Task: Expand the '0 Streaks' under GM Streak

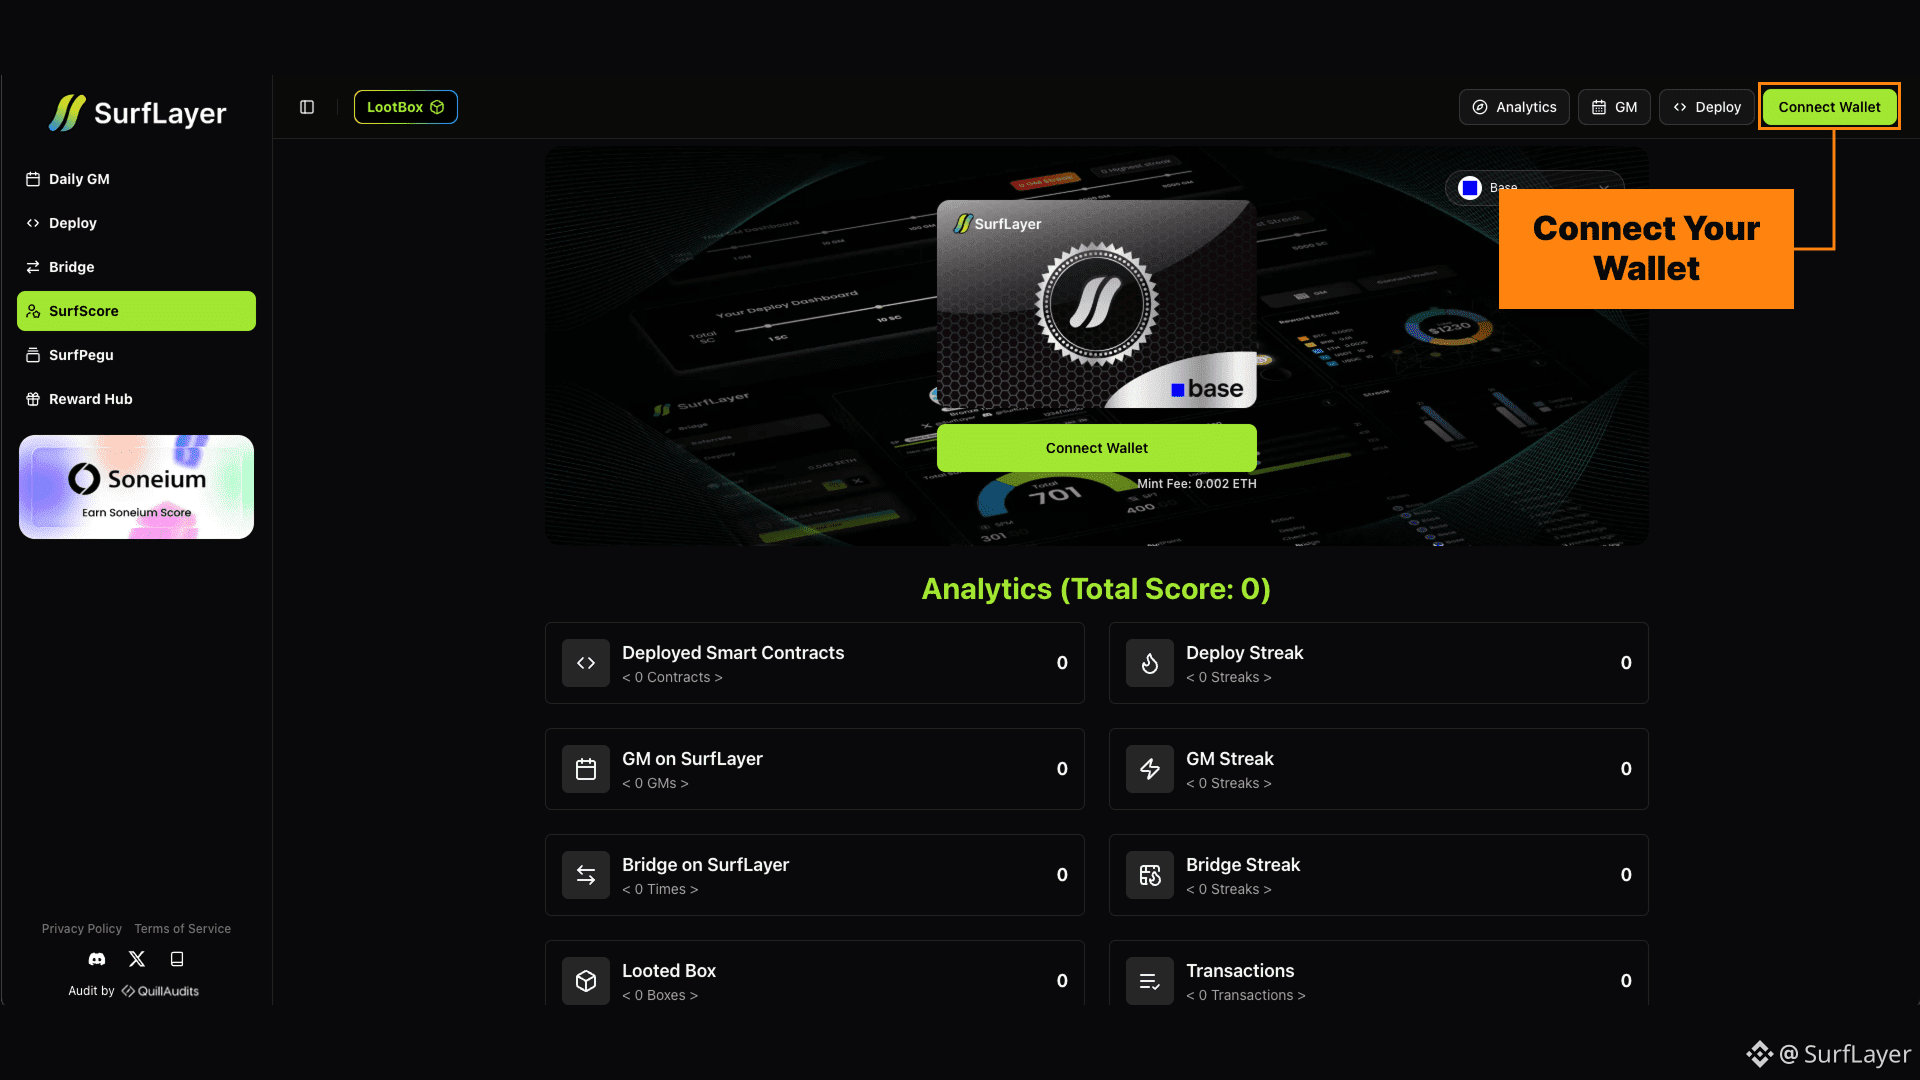Action: pos(1228,784)
